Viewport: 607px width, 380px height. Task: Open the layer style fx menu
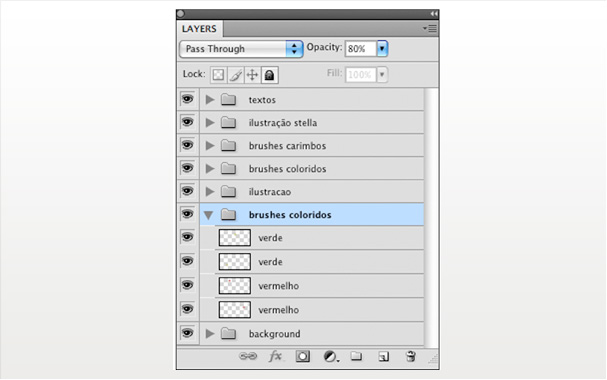(275, 356)
